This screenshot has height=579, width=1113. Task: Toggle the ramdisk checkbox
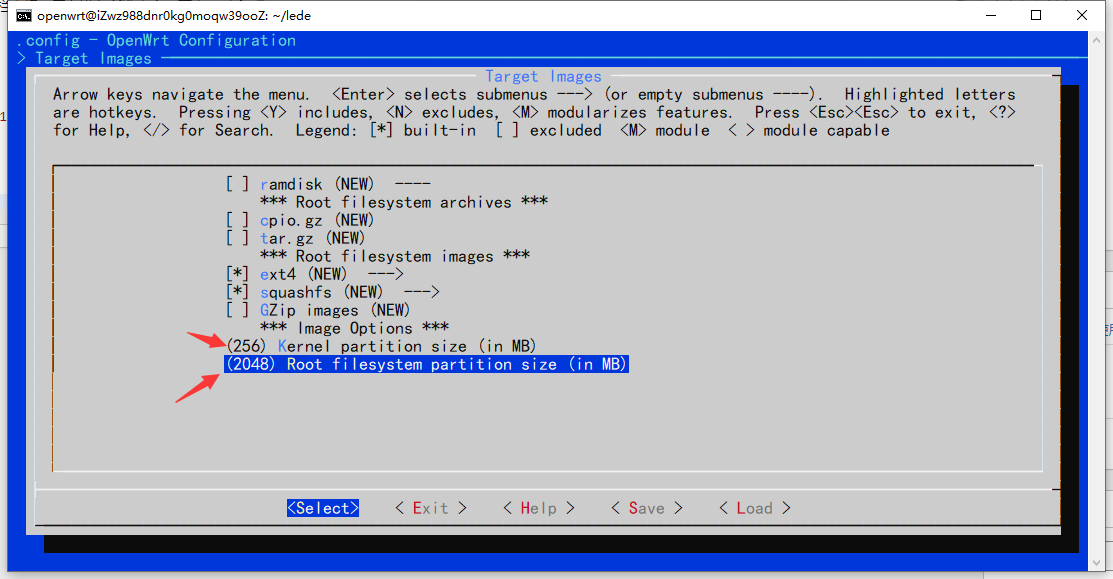point(238,184)
